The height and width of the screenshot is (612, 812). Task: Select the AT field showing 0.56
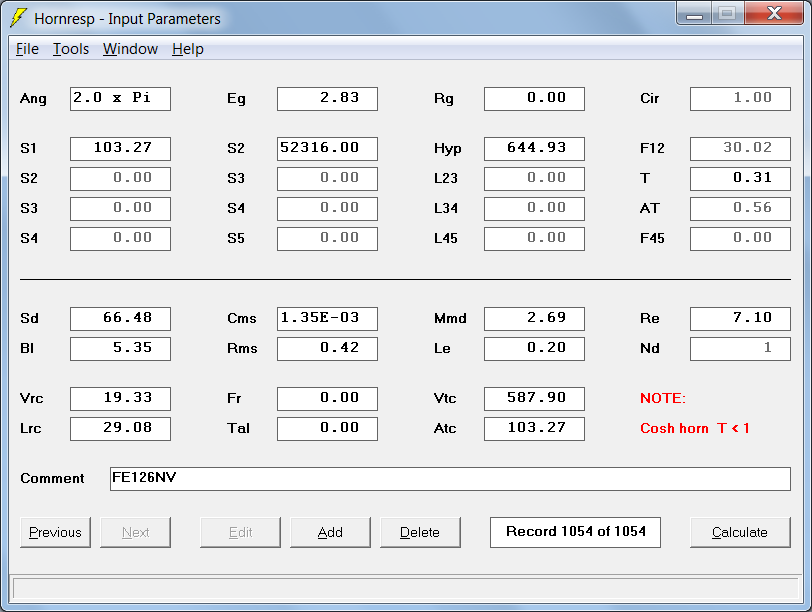pos(741,209)
